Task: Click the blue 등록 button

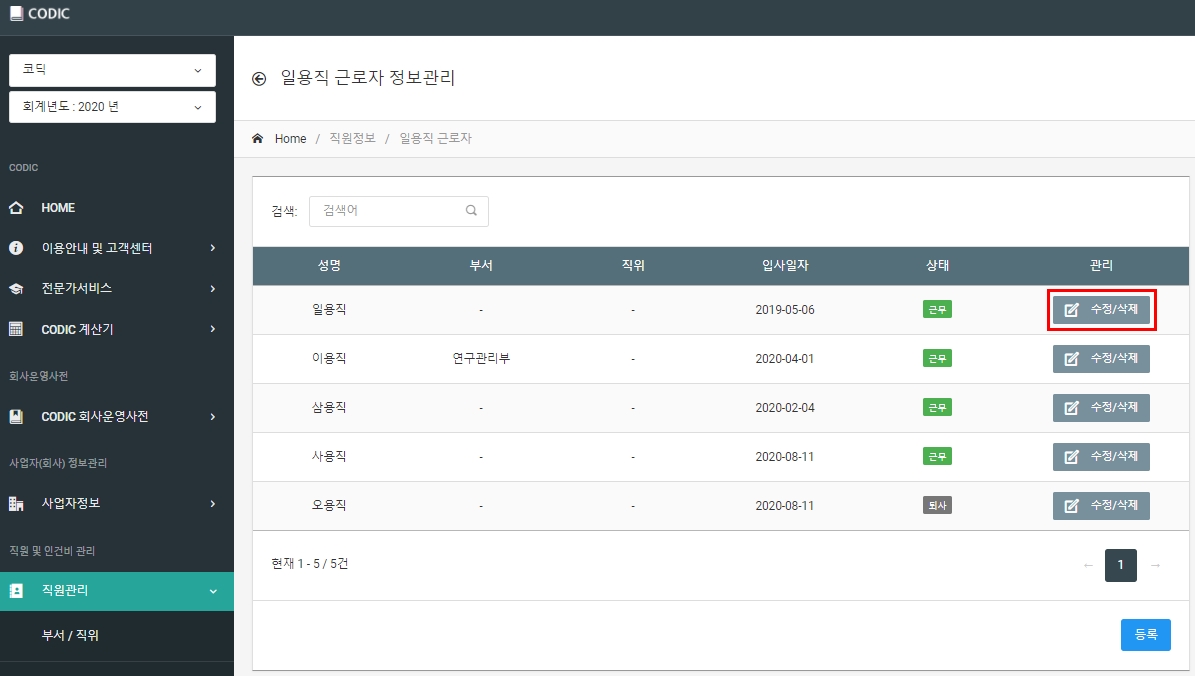Action: click(1145, 635)
